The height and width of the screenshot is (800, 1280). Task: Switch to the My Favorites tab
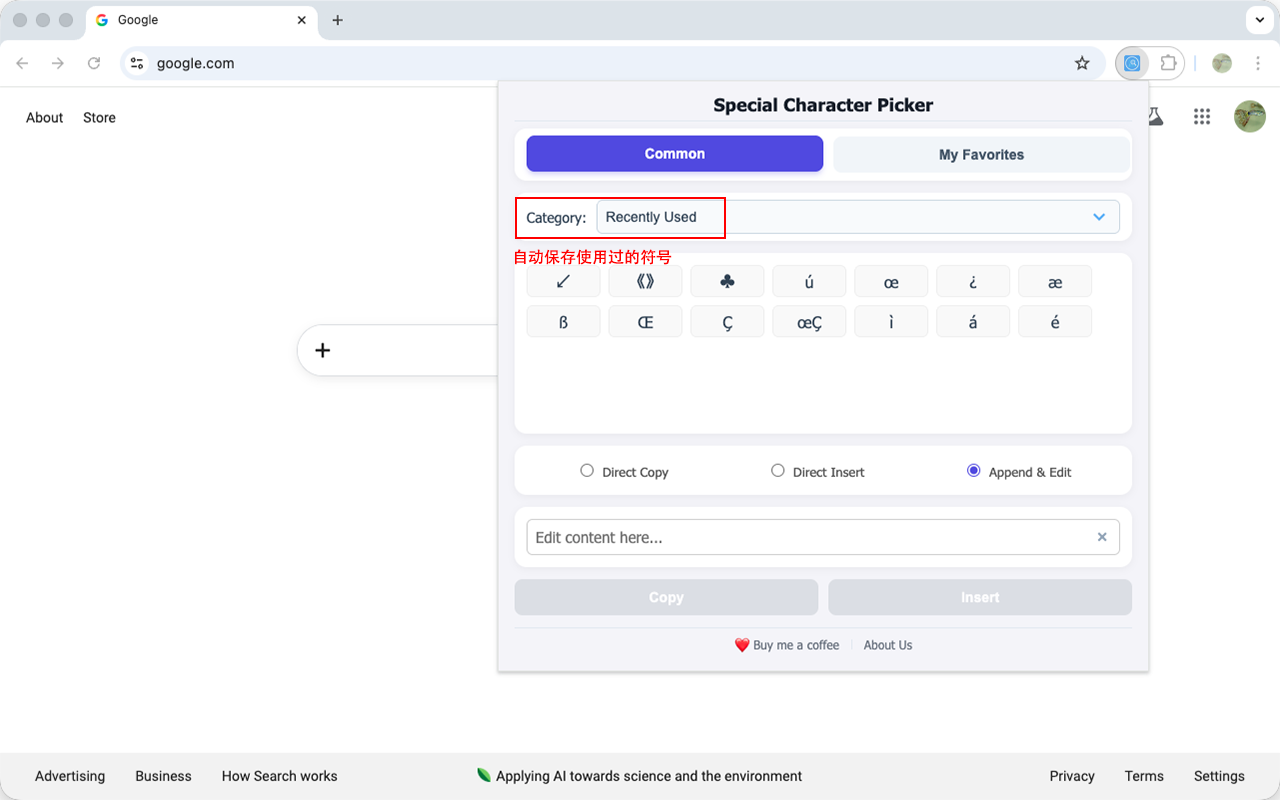[981, 155]
